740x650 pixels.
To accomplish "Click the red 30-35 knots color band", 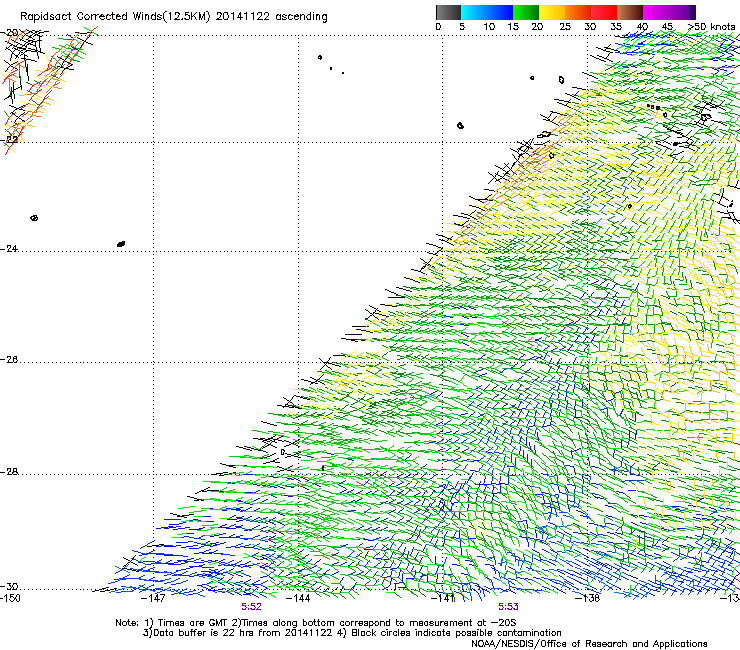I will pos(604,12).
